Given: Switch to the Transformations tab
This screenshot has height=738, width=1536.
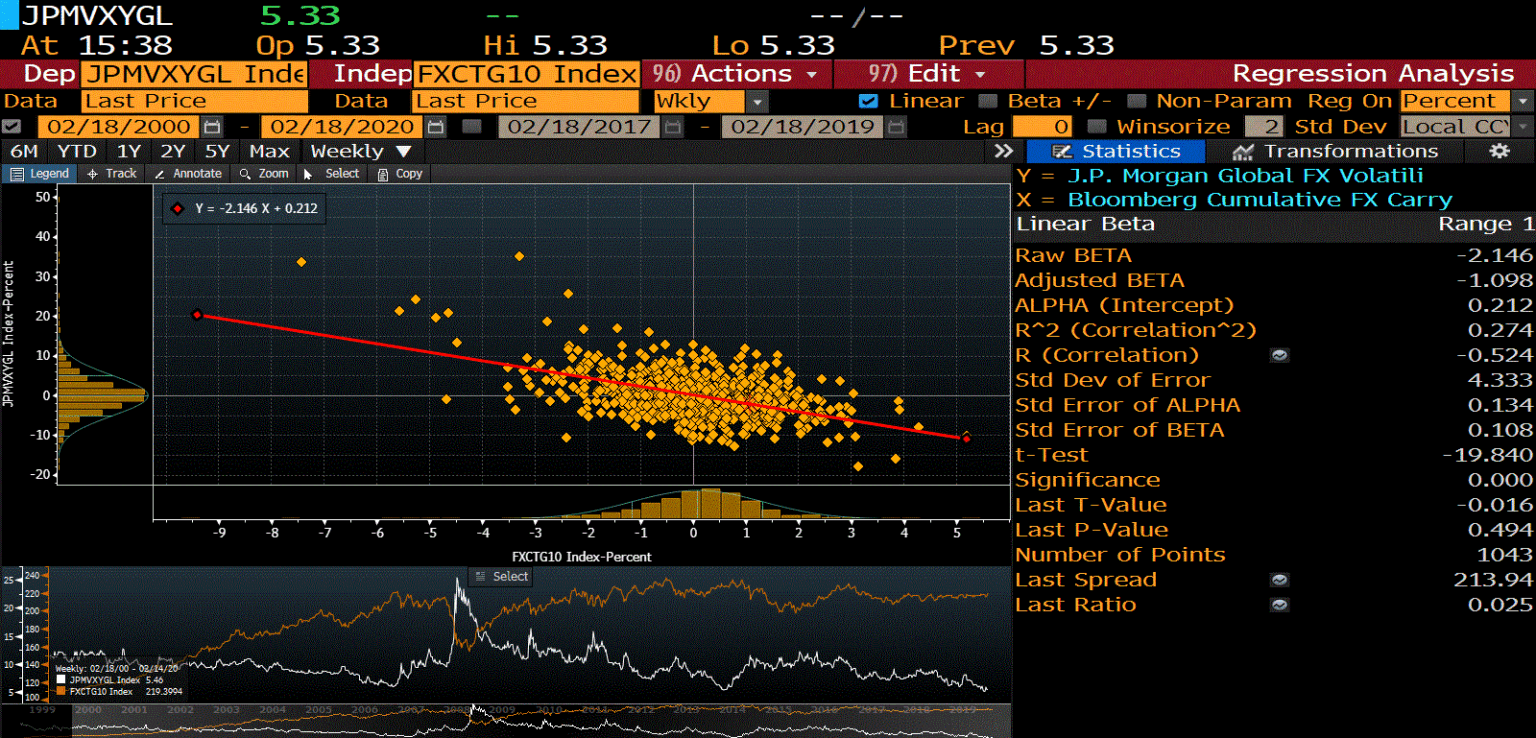Looking at the screenshot, I should [x=1335, y=151].
